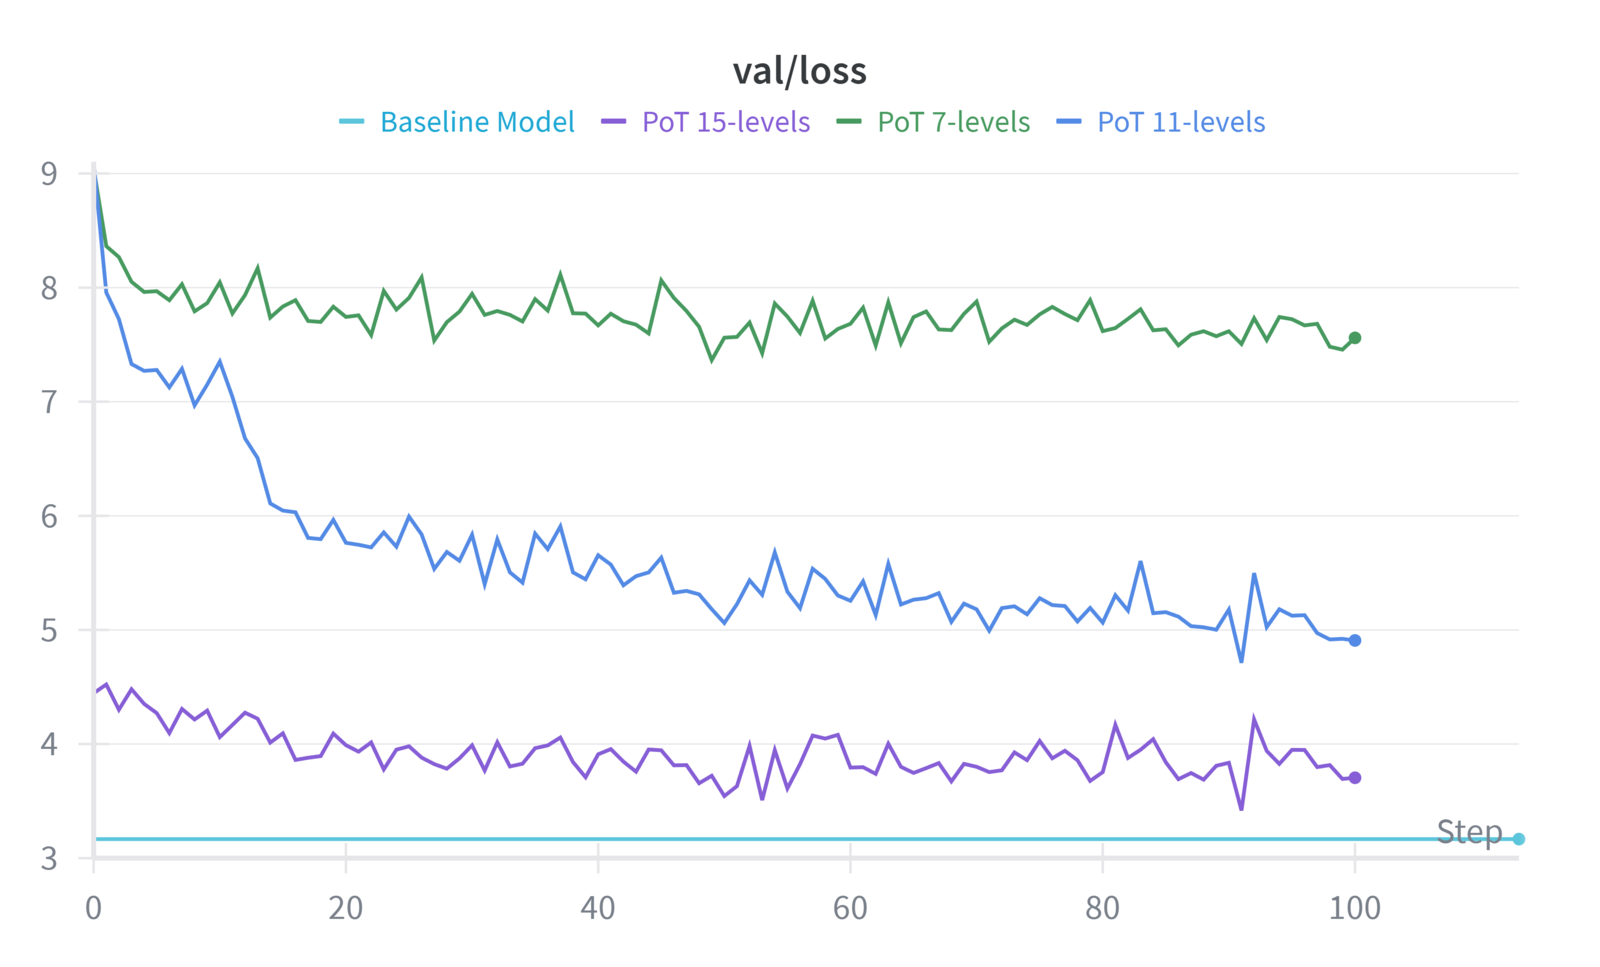Click the purple PoT 15-levels legend swatch
The image size is (1600, 967).
[x=613, y=122]
